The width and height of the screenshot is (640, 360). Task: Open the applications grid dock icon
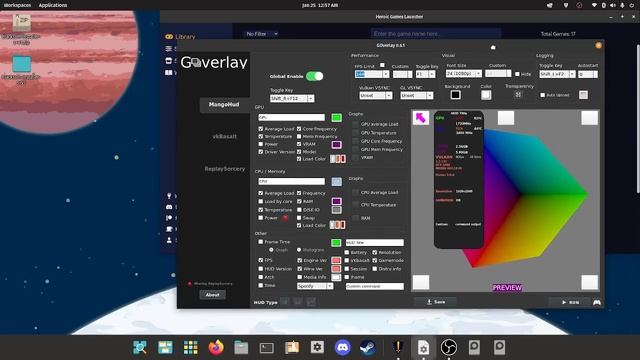191,347
